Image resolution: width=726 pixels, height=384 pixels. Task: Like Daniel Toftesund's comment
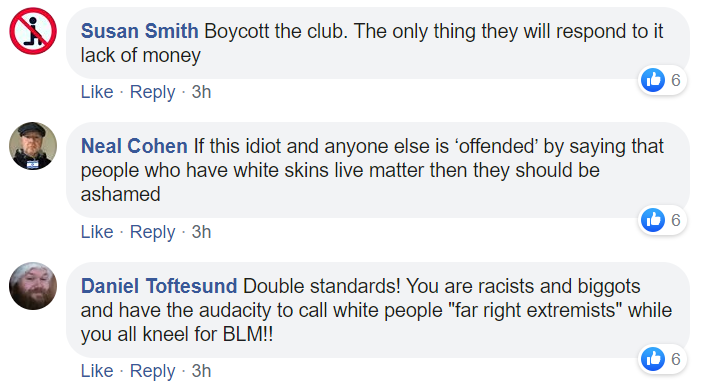97,371
